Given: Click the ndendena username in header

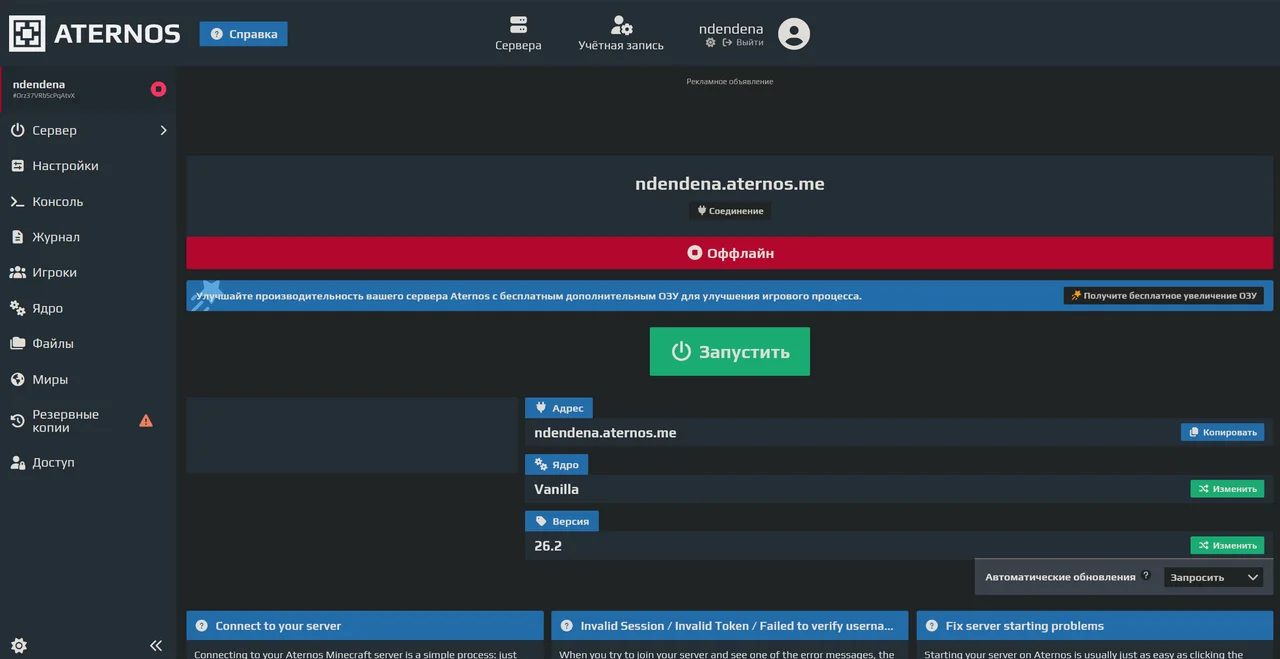Looking at the screenshot, I should tap(731, 29).
